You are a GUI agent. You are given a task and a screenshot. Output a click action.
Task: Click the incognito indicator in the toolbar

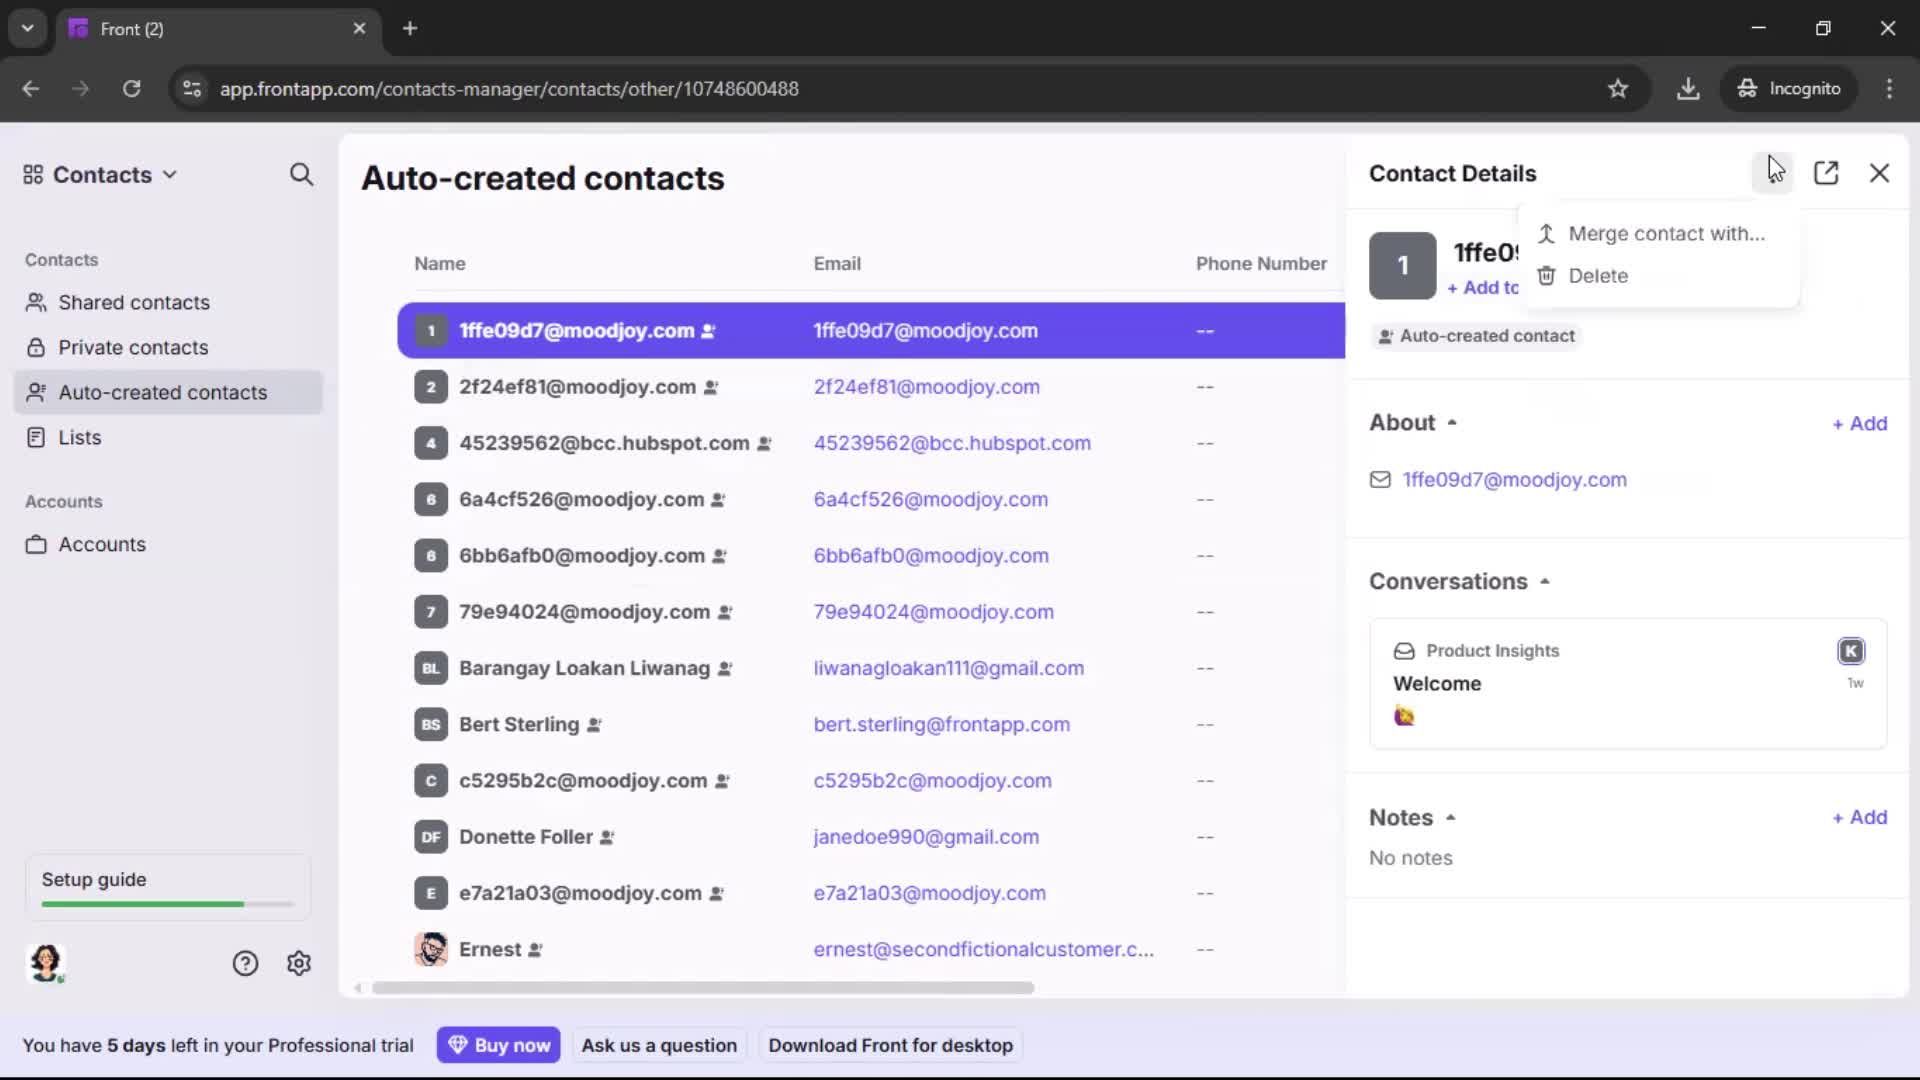pos(1790,88)
